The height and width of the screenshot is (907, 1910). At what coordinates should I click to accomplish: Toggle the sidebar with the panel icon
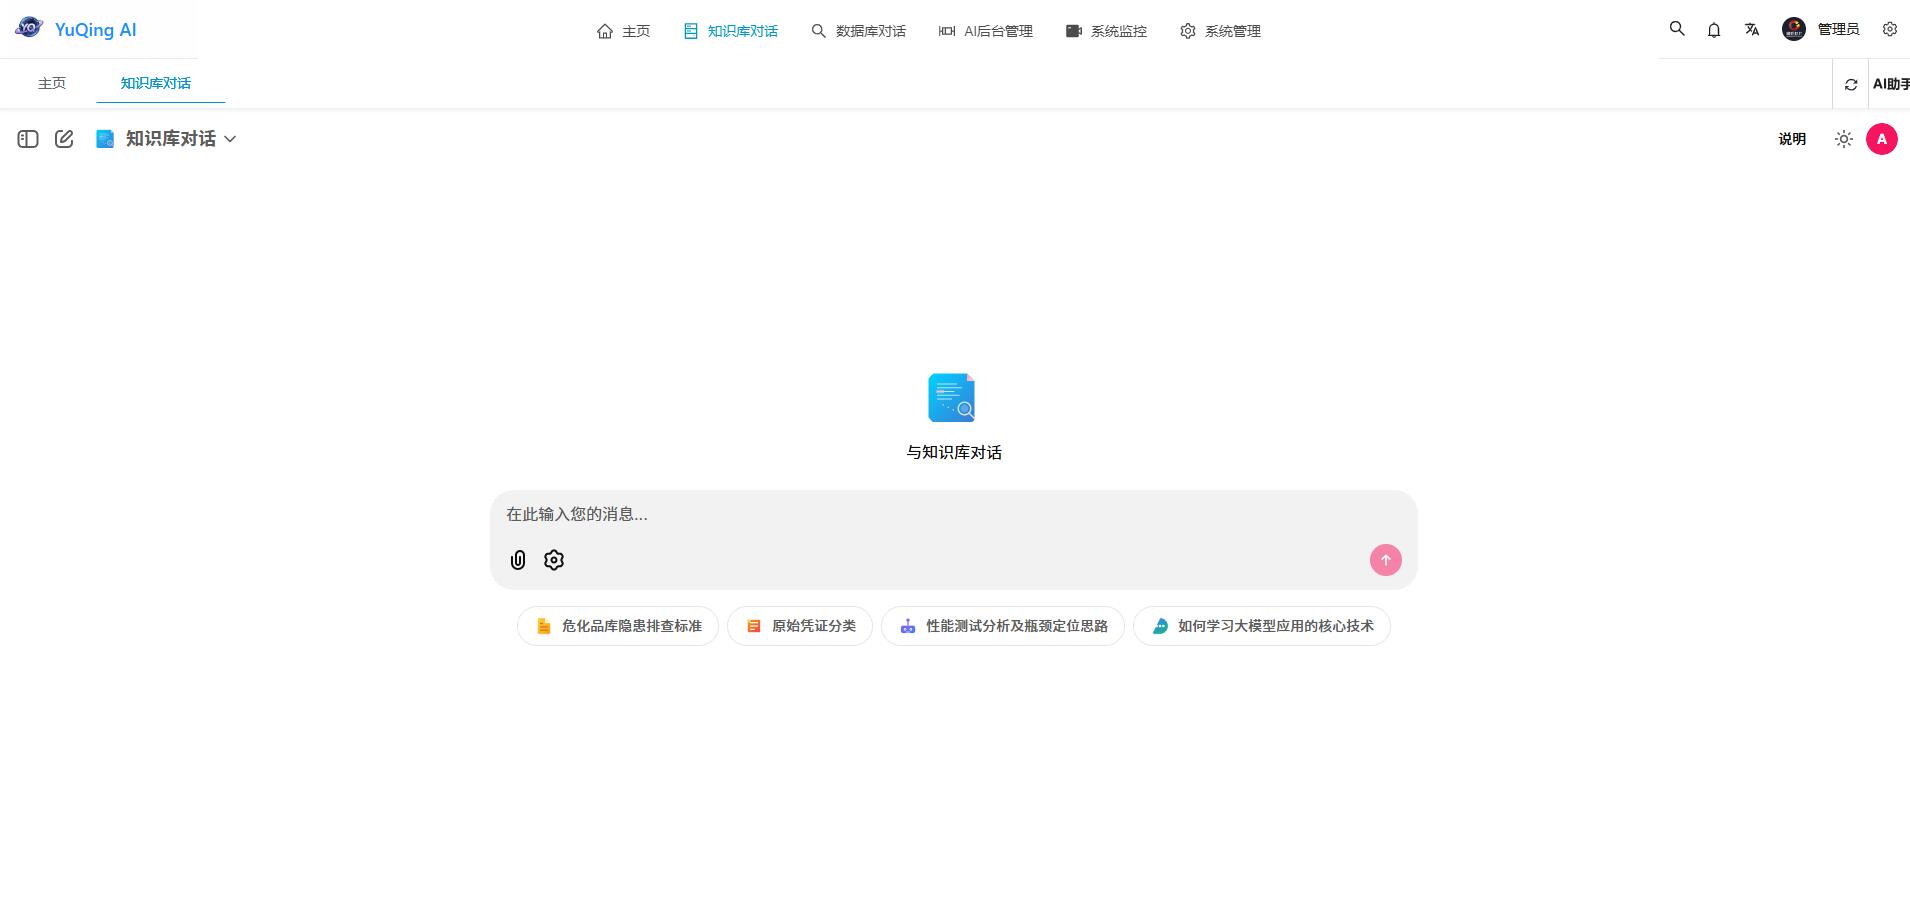tap(27, 139)
